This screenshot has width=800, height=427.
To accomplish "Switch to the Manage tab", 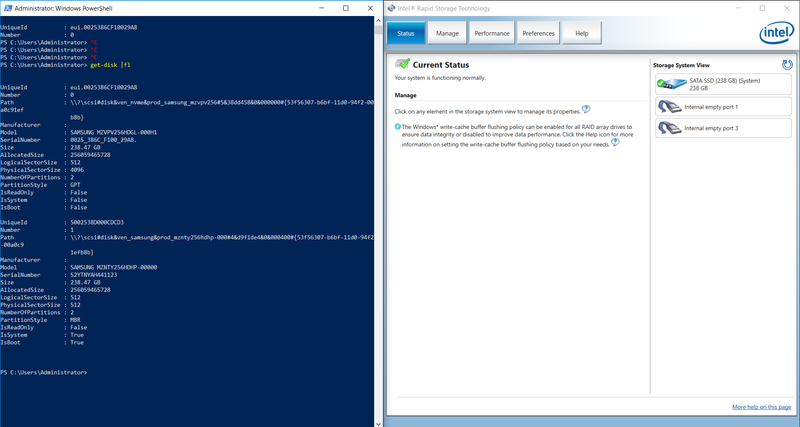I will 447,33.
